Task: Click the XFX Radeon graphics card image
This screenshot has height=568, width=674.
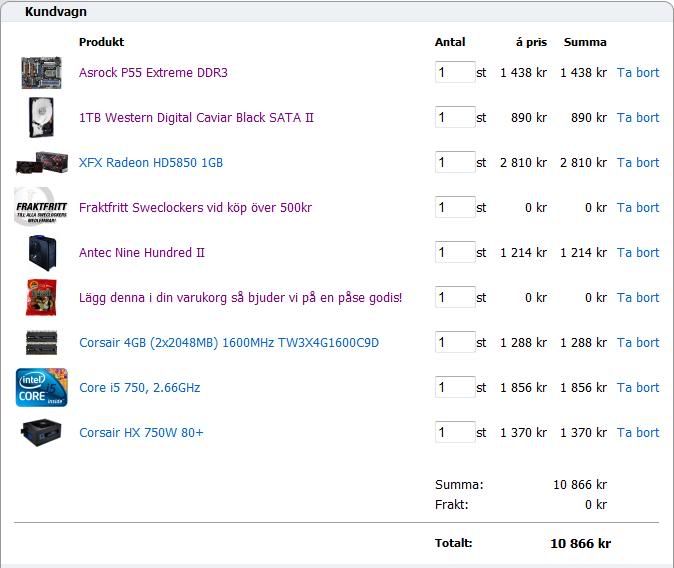Action: tap(41, 163)
